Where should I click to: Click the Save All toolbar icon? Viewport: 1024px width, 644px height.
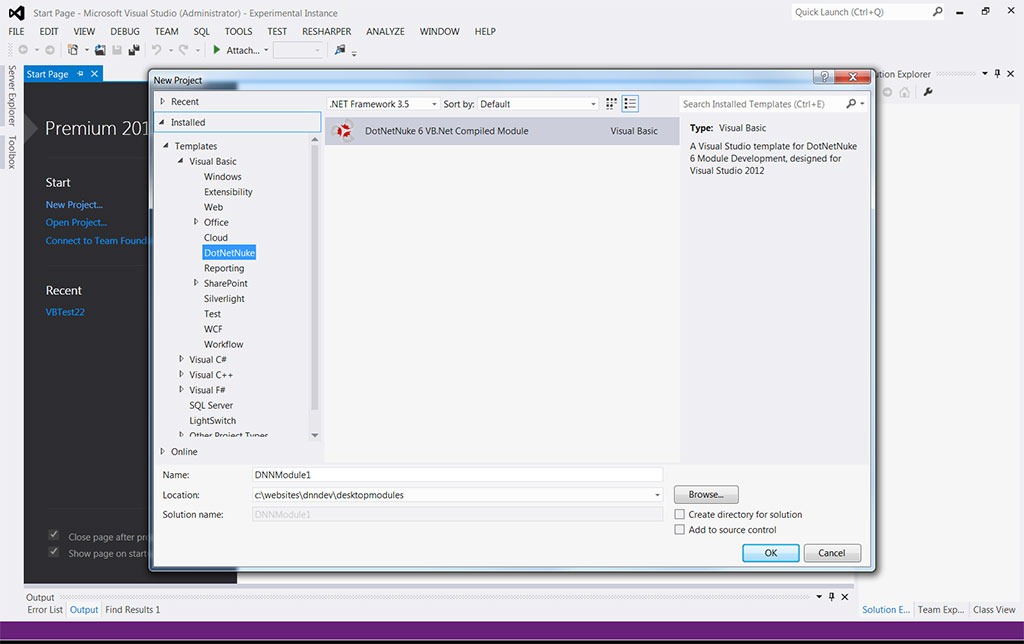(134, 50)
